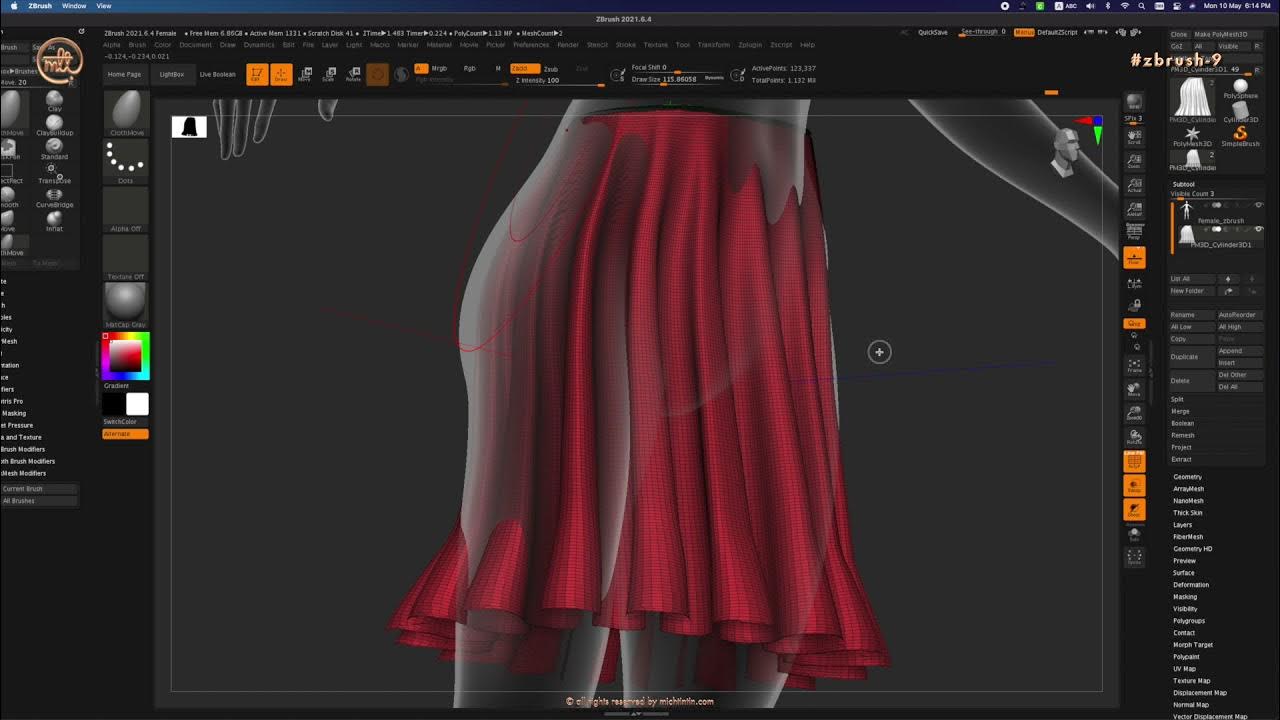Viewport: 1280px width, 720px height.
Task: Toggle the Transp transparency button
Action: click(x=1134, y=486)
